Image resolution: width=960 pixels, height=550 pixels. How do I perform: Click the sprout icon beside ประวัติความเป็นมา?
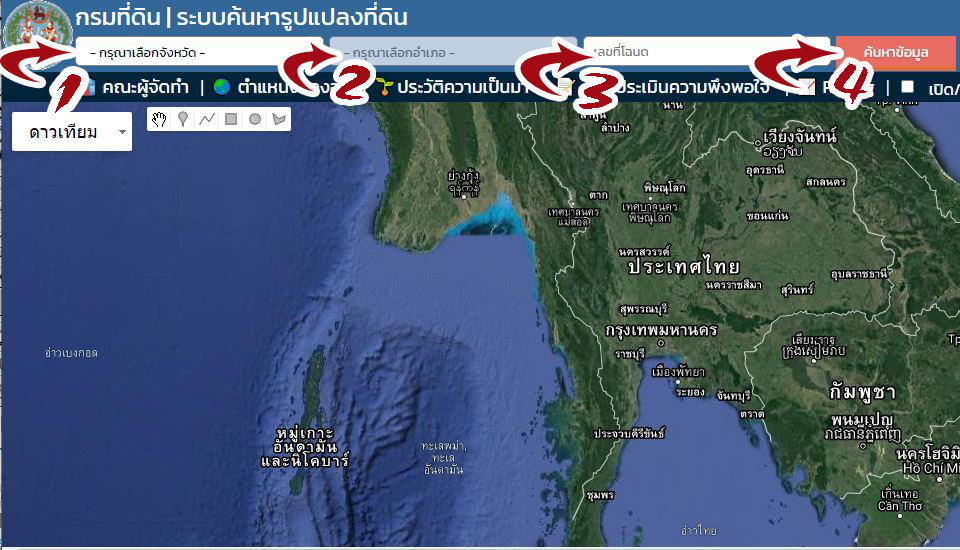point(384,87)
